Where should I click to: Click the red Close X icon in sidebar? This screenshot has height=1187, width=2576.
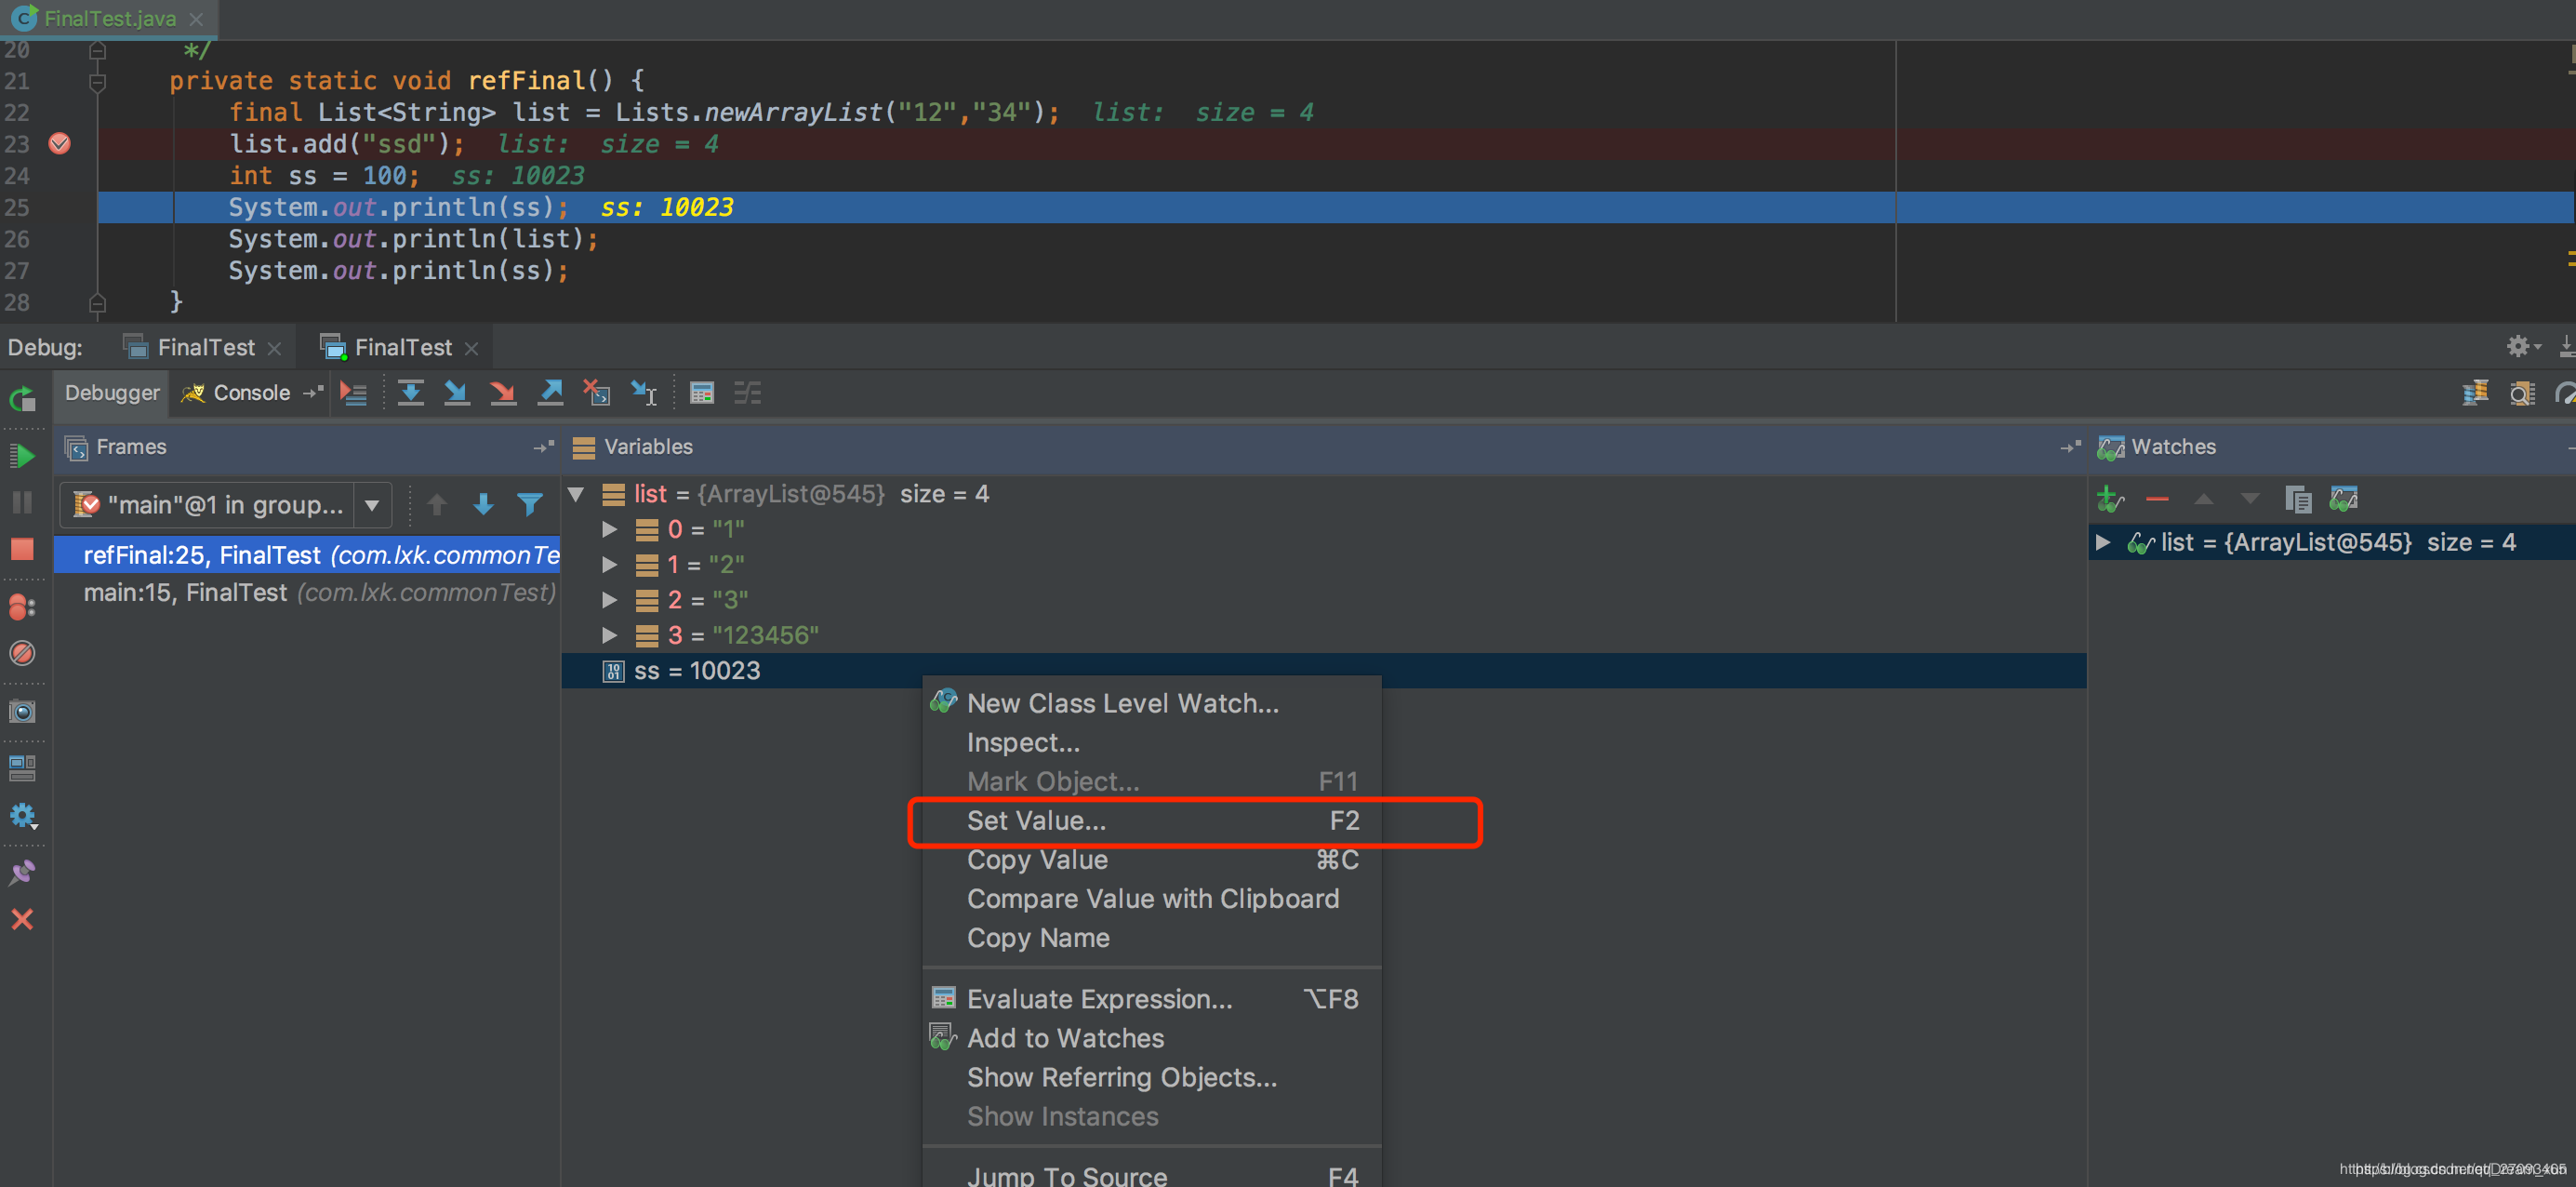point(22,919)
